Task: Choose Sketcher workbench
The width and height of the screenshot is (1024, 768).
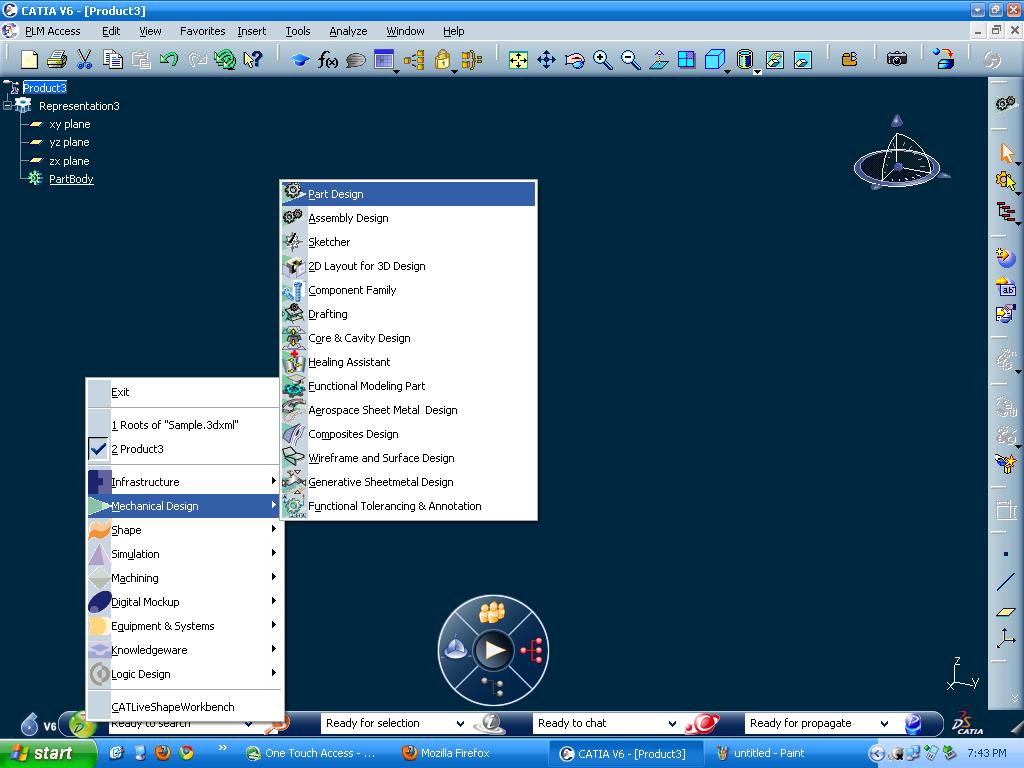Action: pos(409,242)
